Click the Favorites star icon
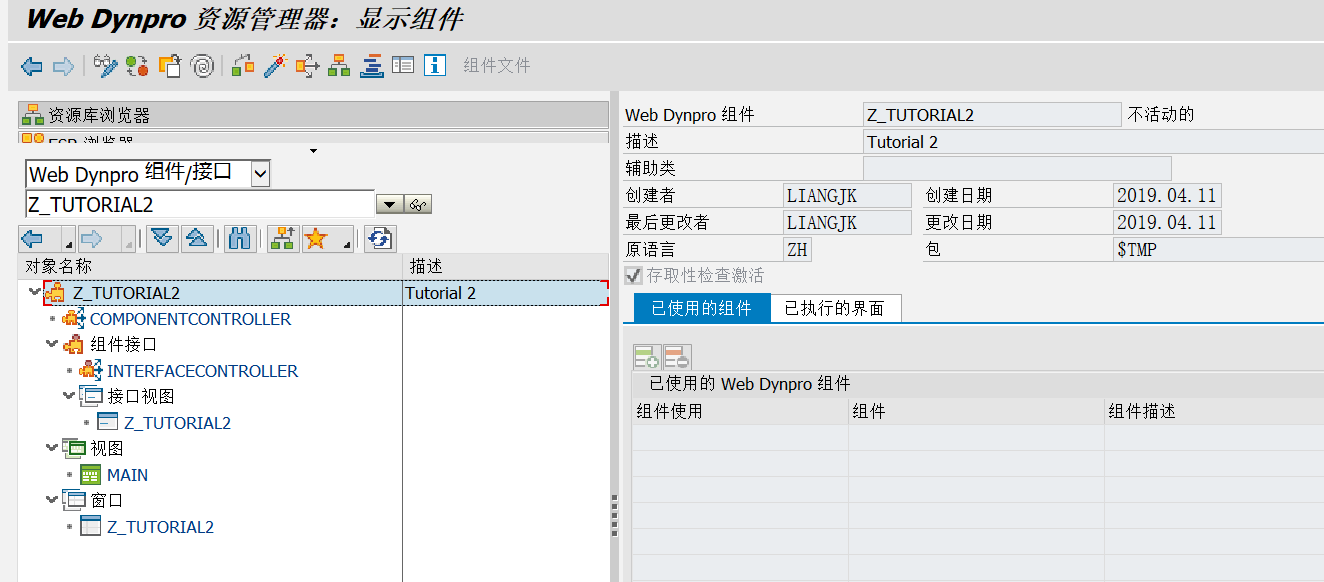This screenshot has width=1324, height=582. (318, 238)
